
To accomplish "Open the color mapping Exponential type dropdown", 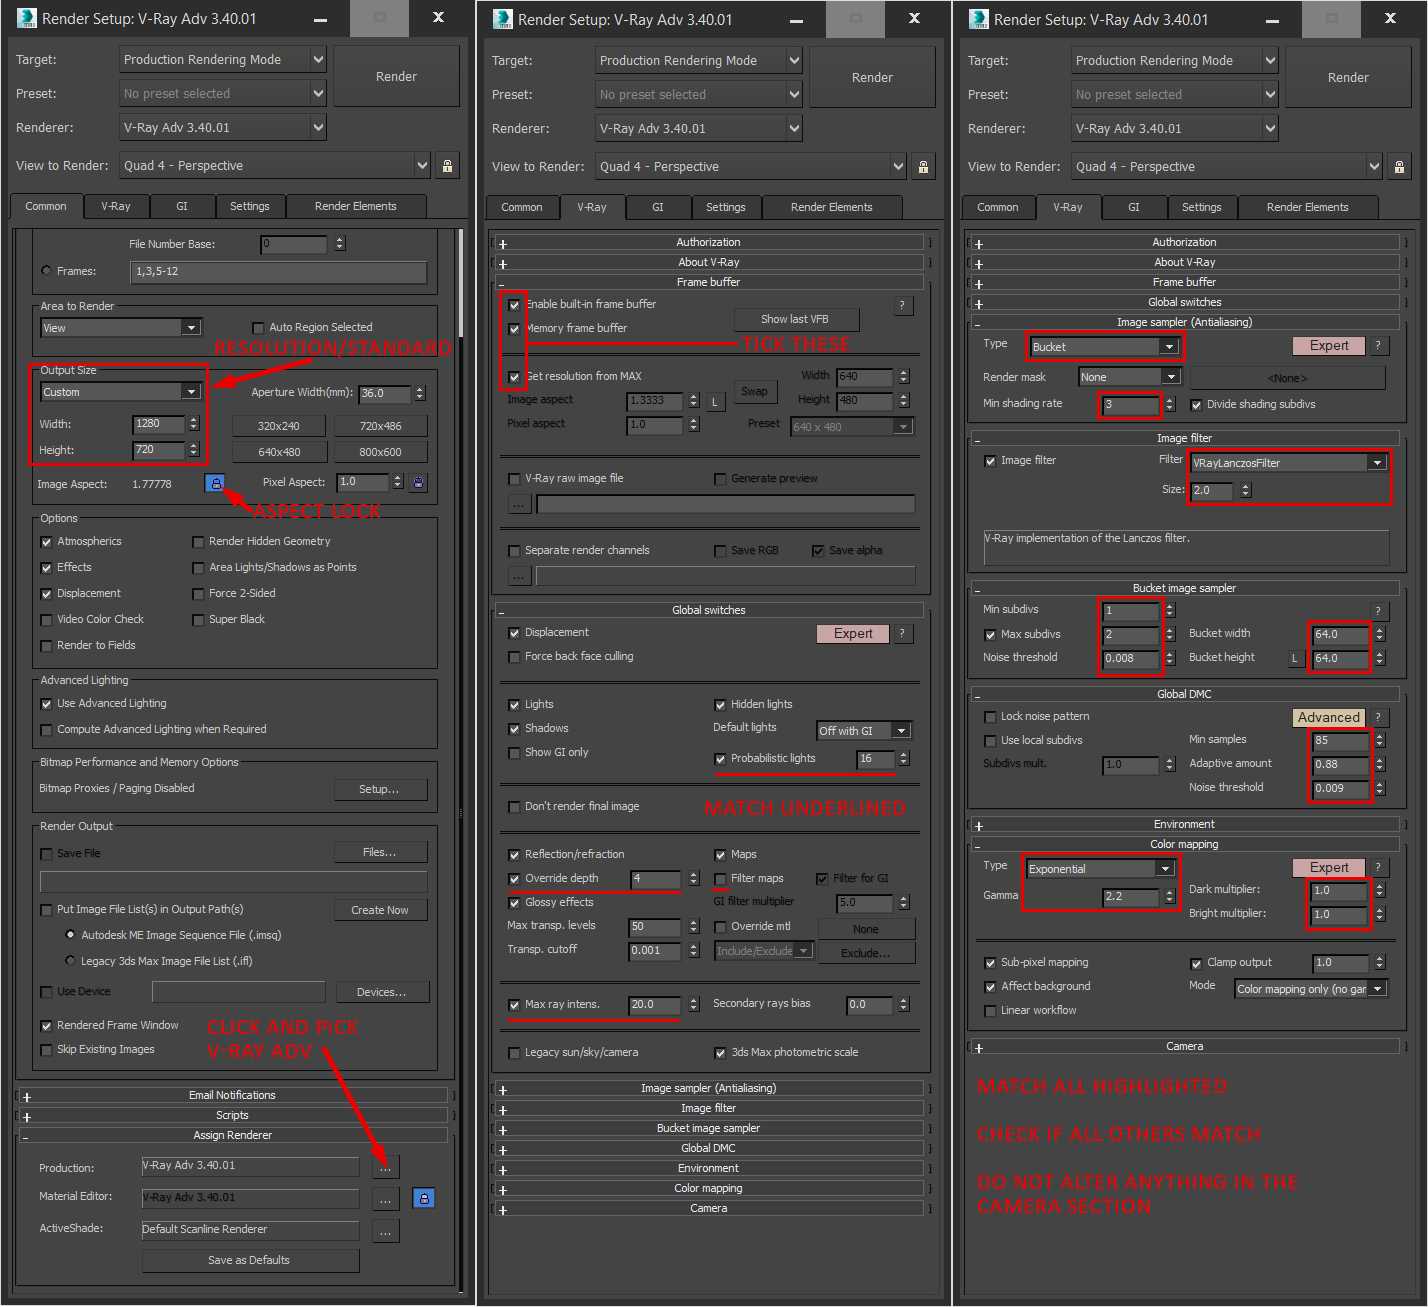I will [1100, 869].
